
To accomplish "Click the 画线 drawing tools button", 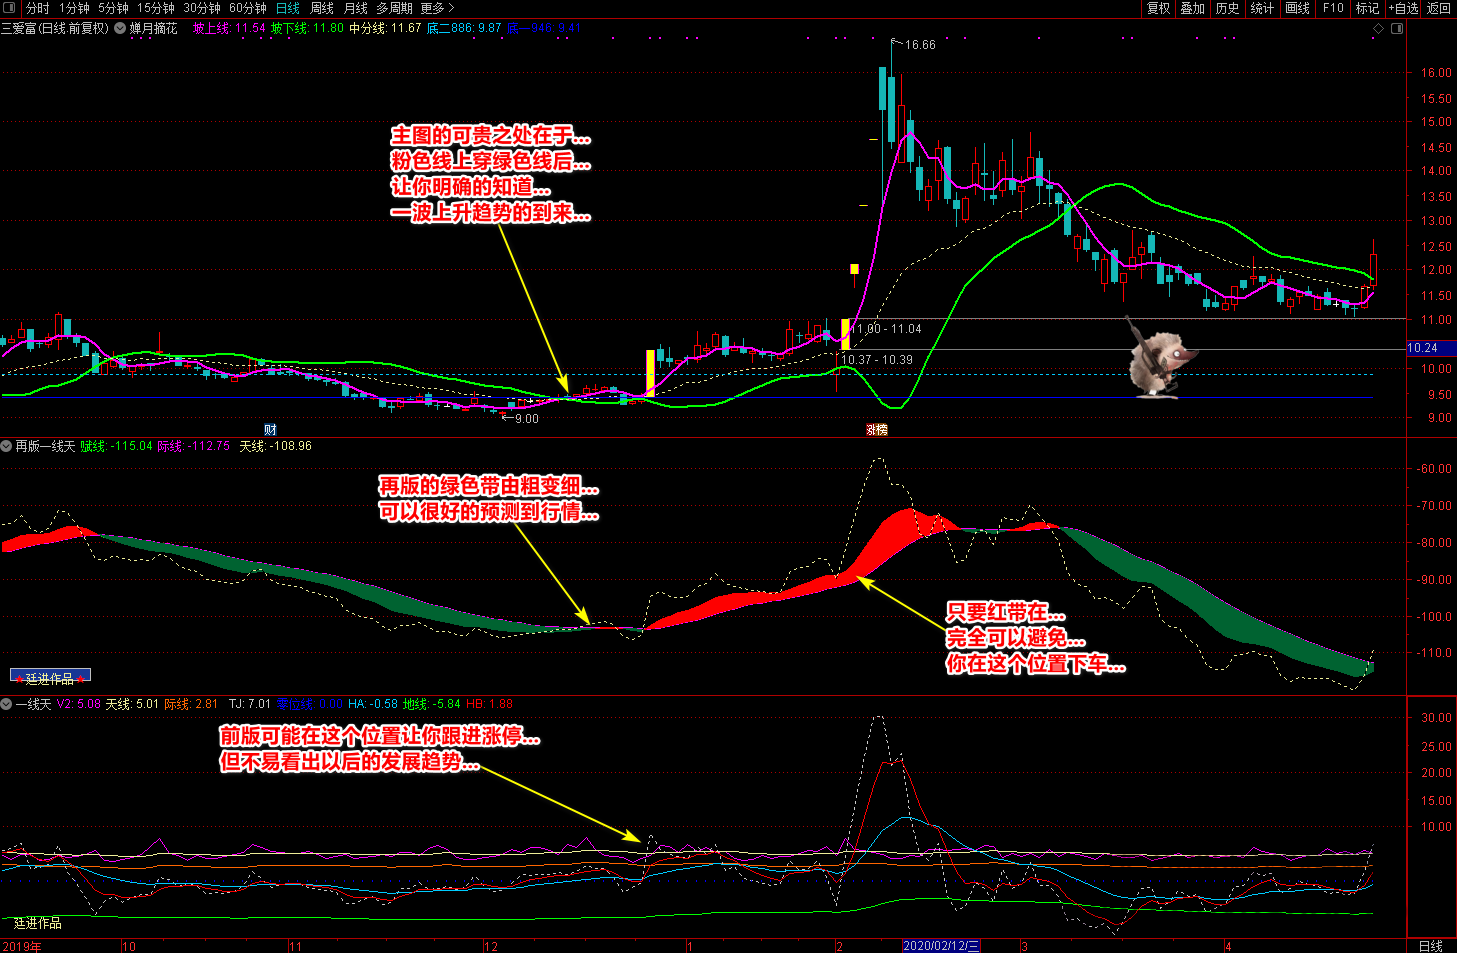I will point(1297,8).
